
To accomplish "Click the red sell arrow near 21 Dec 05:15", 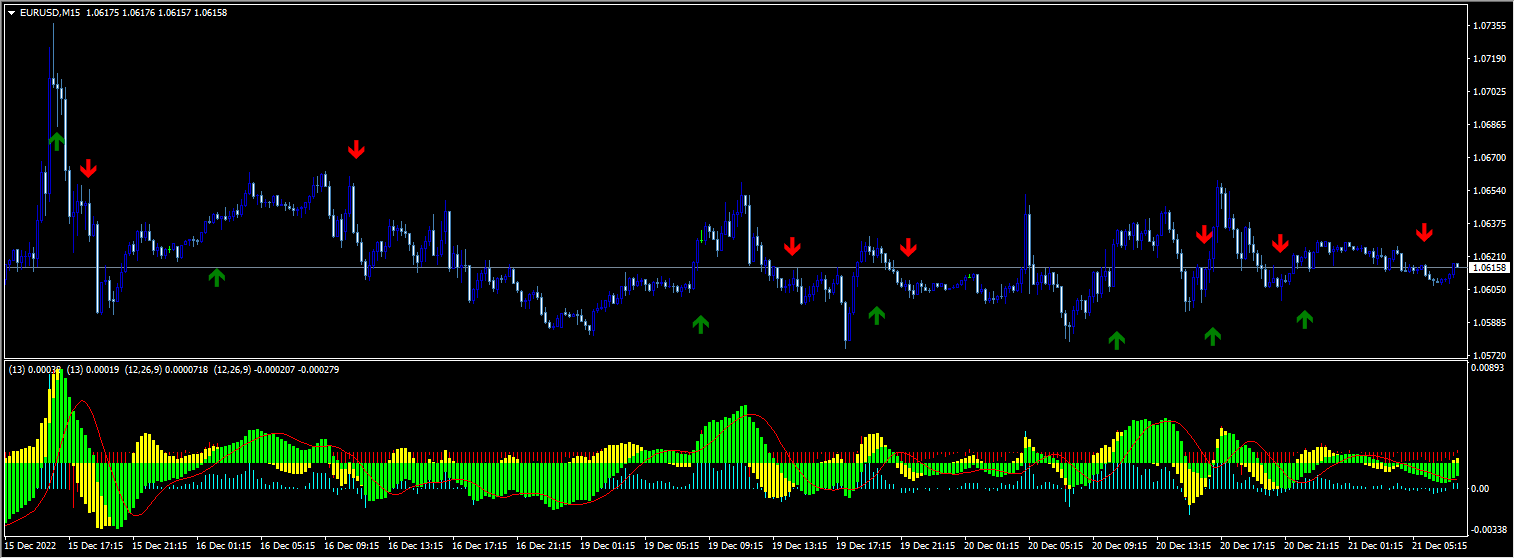I will [x=1424, y=233].
